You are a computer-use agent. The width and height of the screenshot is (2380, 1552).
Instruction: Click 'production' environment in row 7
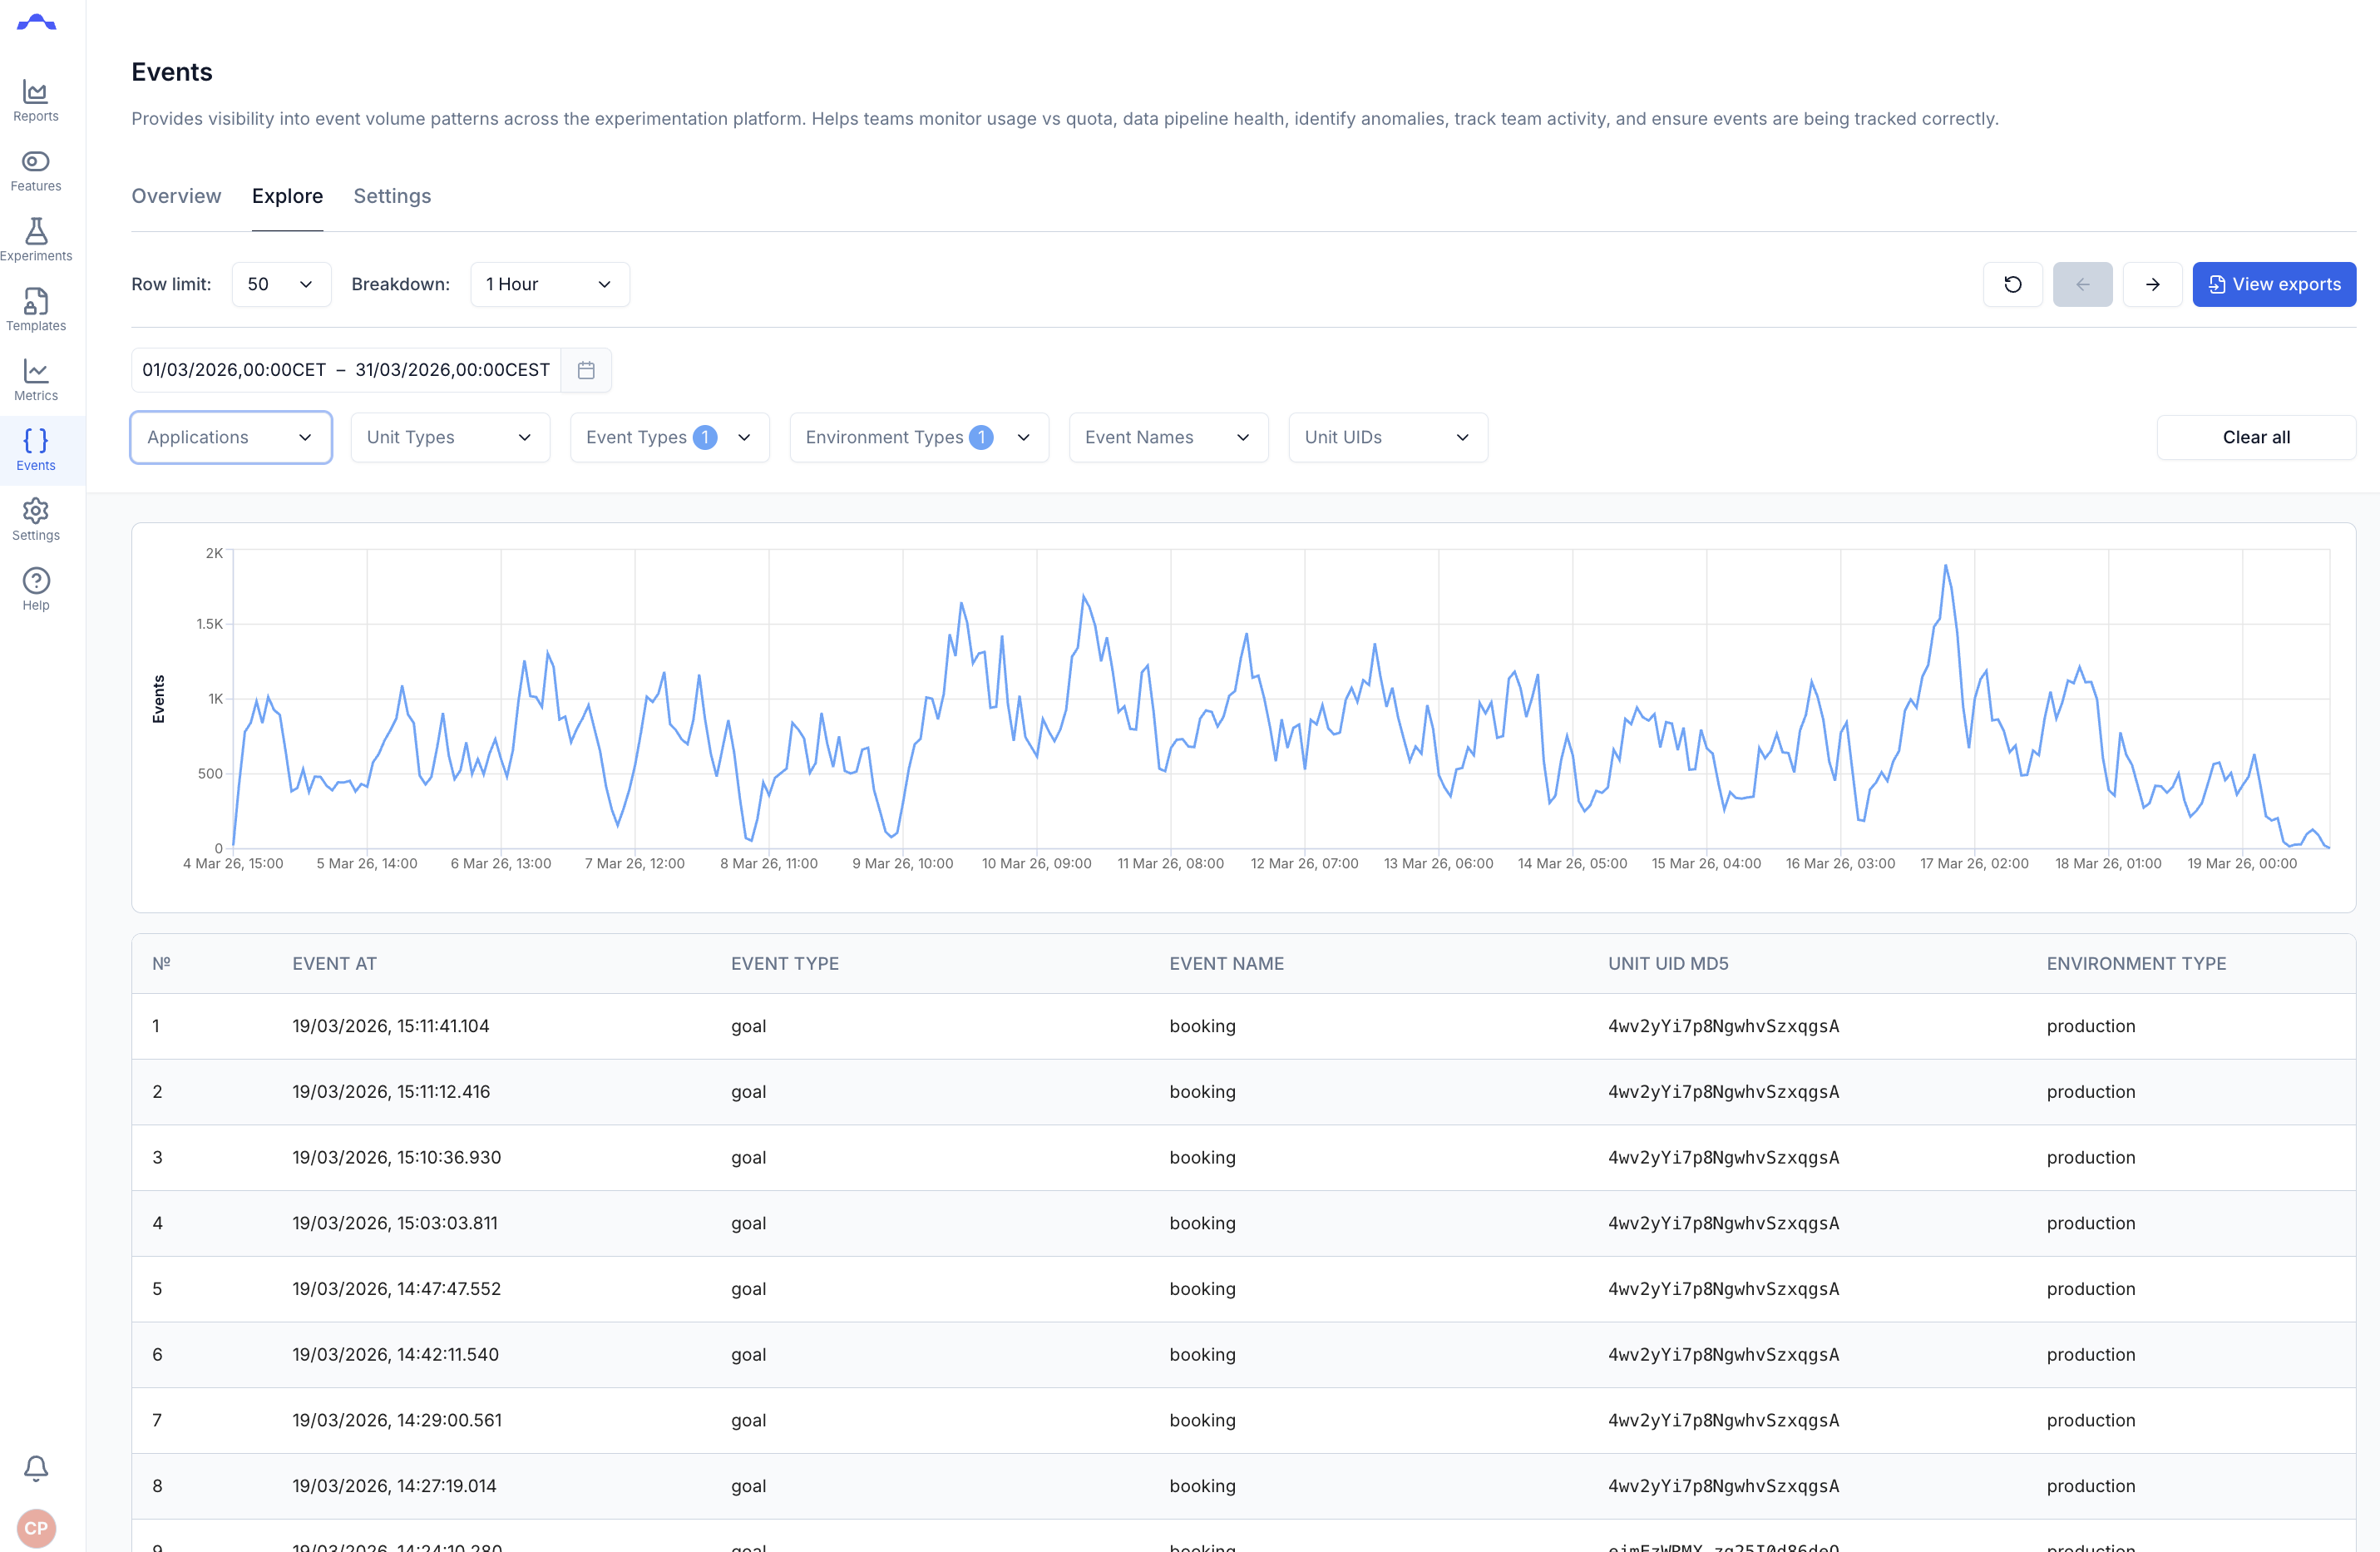(x=2091, y=1421)
